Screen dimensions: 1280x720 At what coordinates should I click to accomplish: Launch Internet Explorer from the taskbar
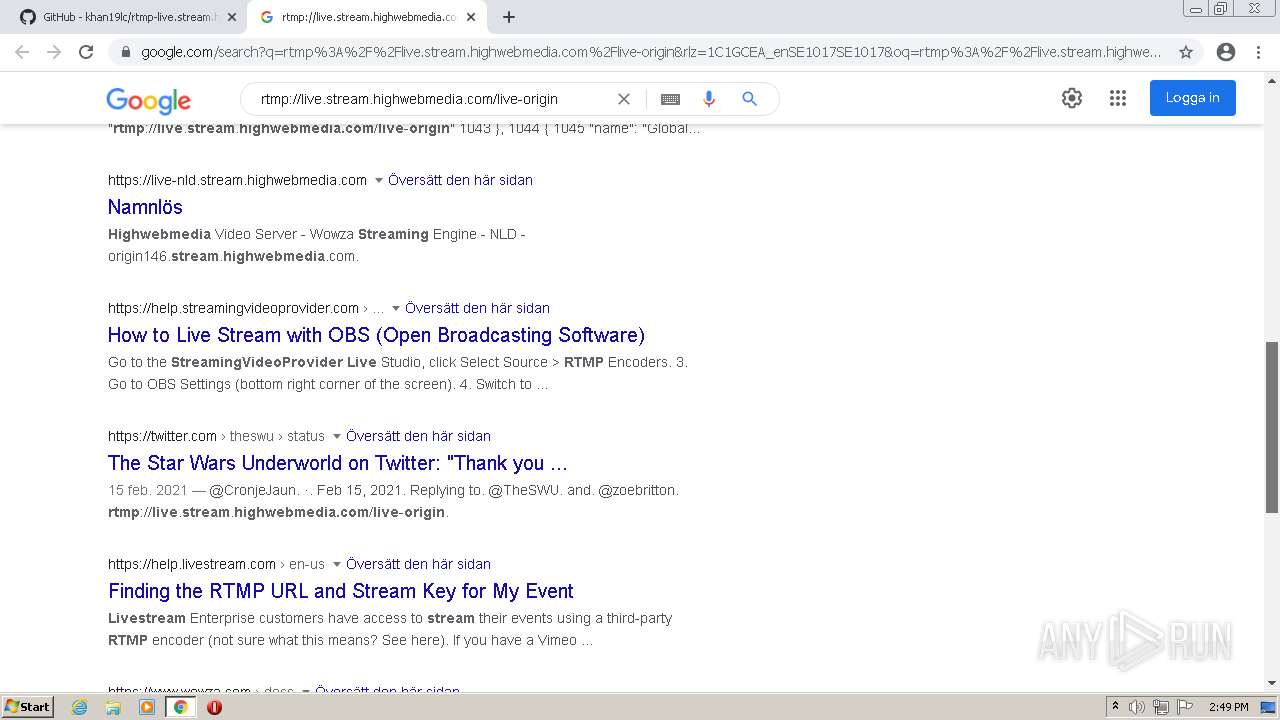(x=80, y=707)
